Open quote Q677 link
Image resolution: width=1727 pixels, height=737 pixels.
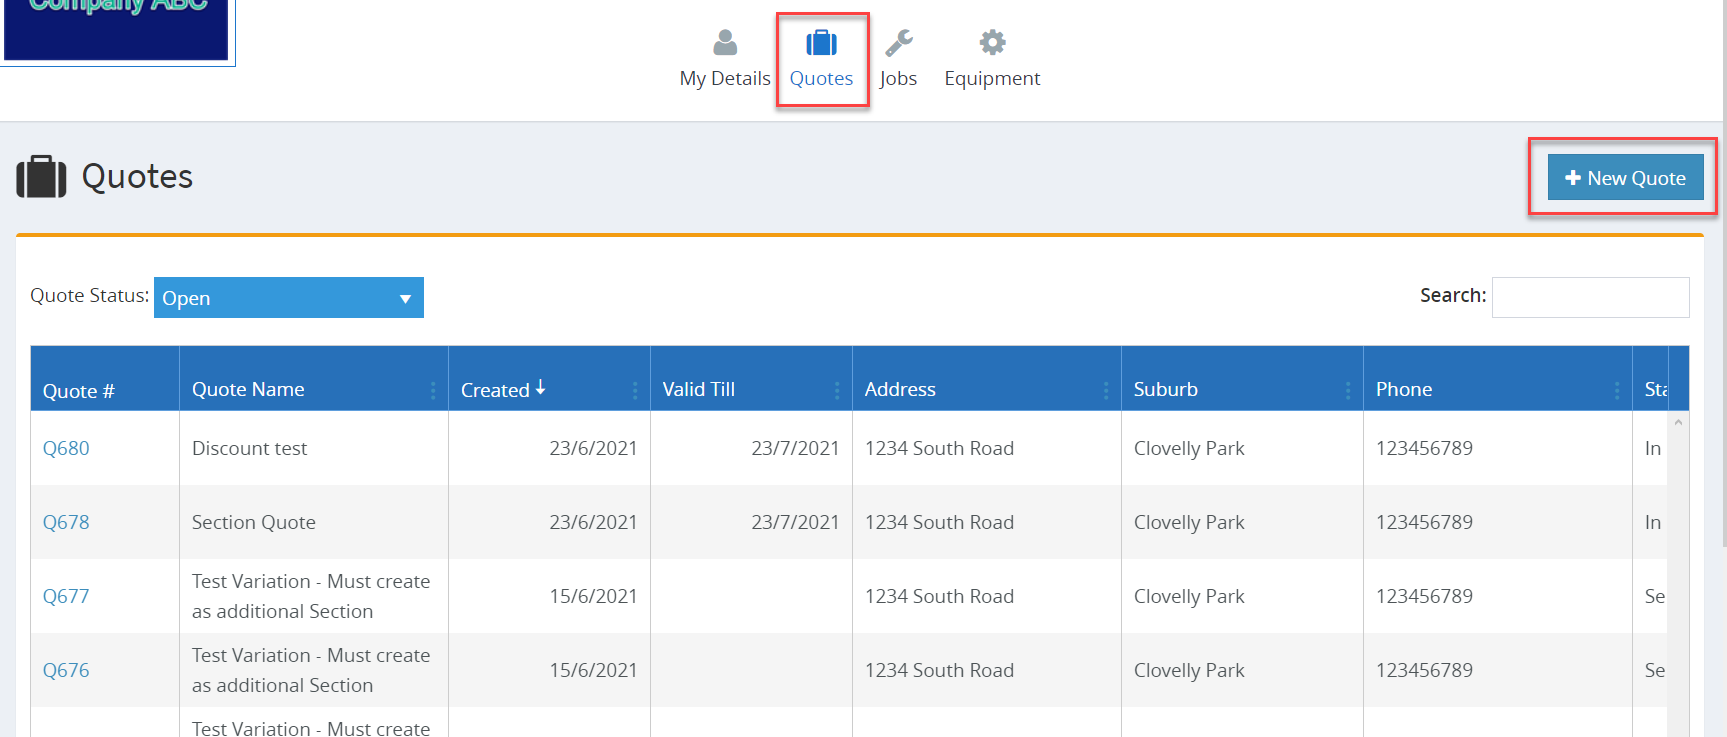click(x=66, y=597)
